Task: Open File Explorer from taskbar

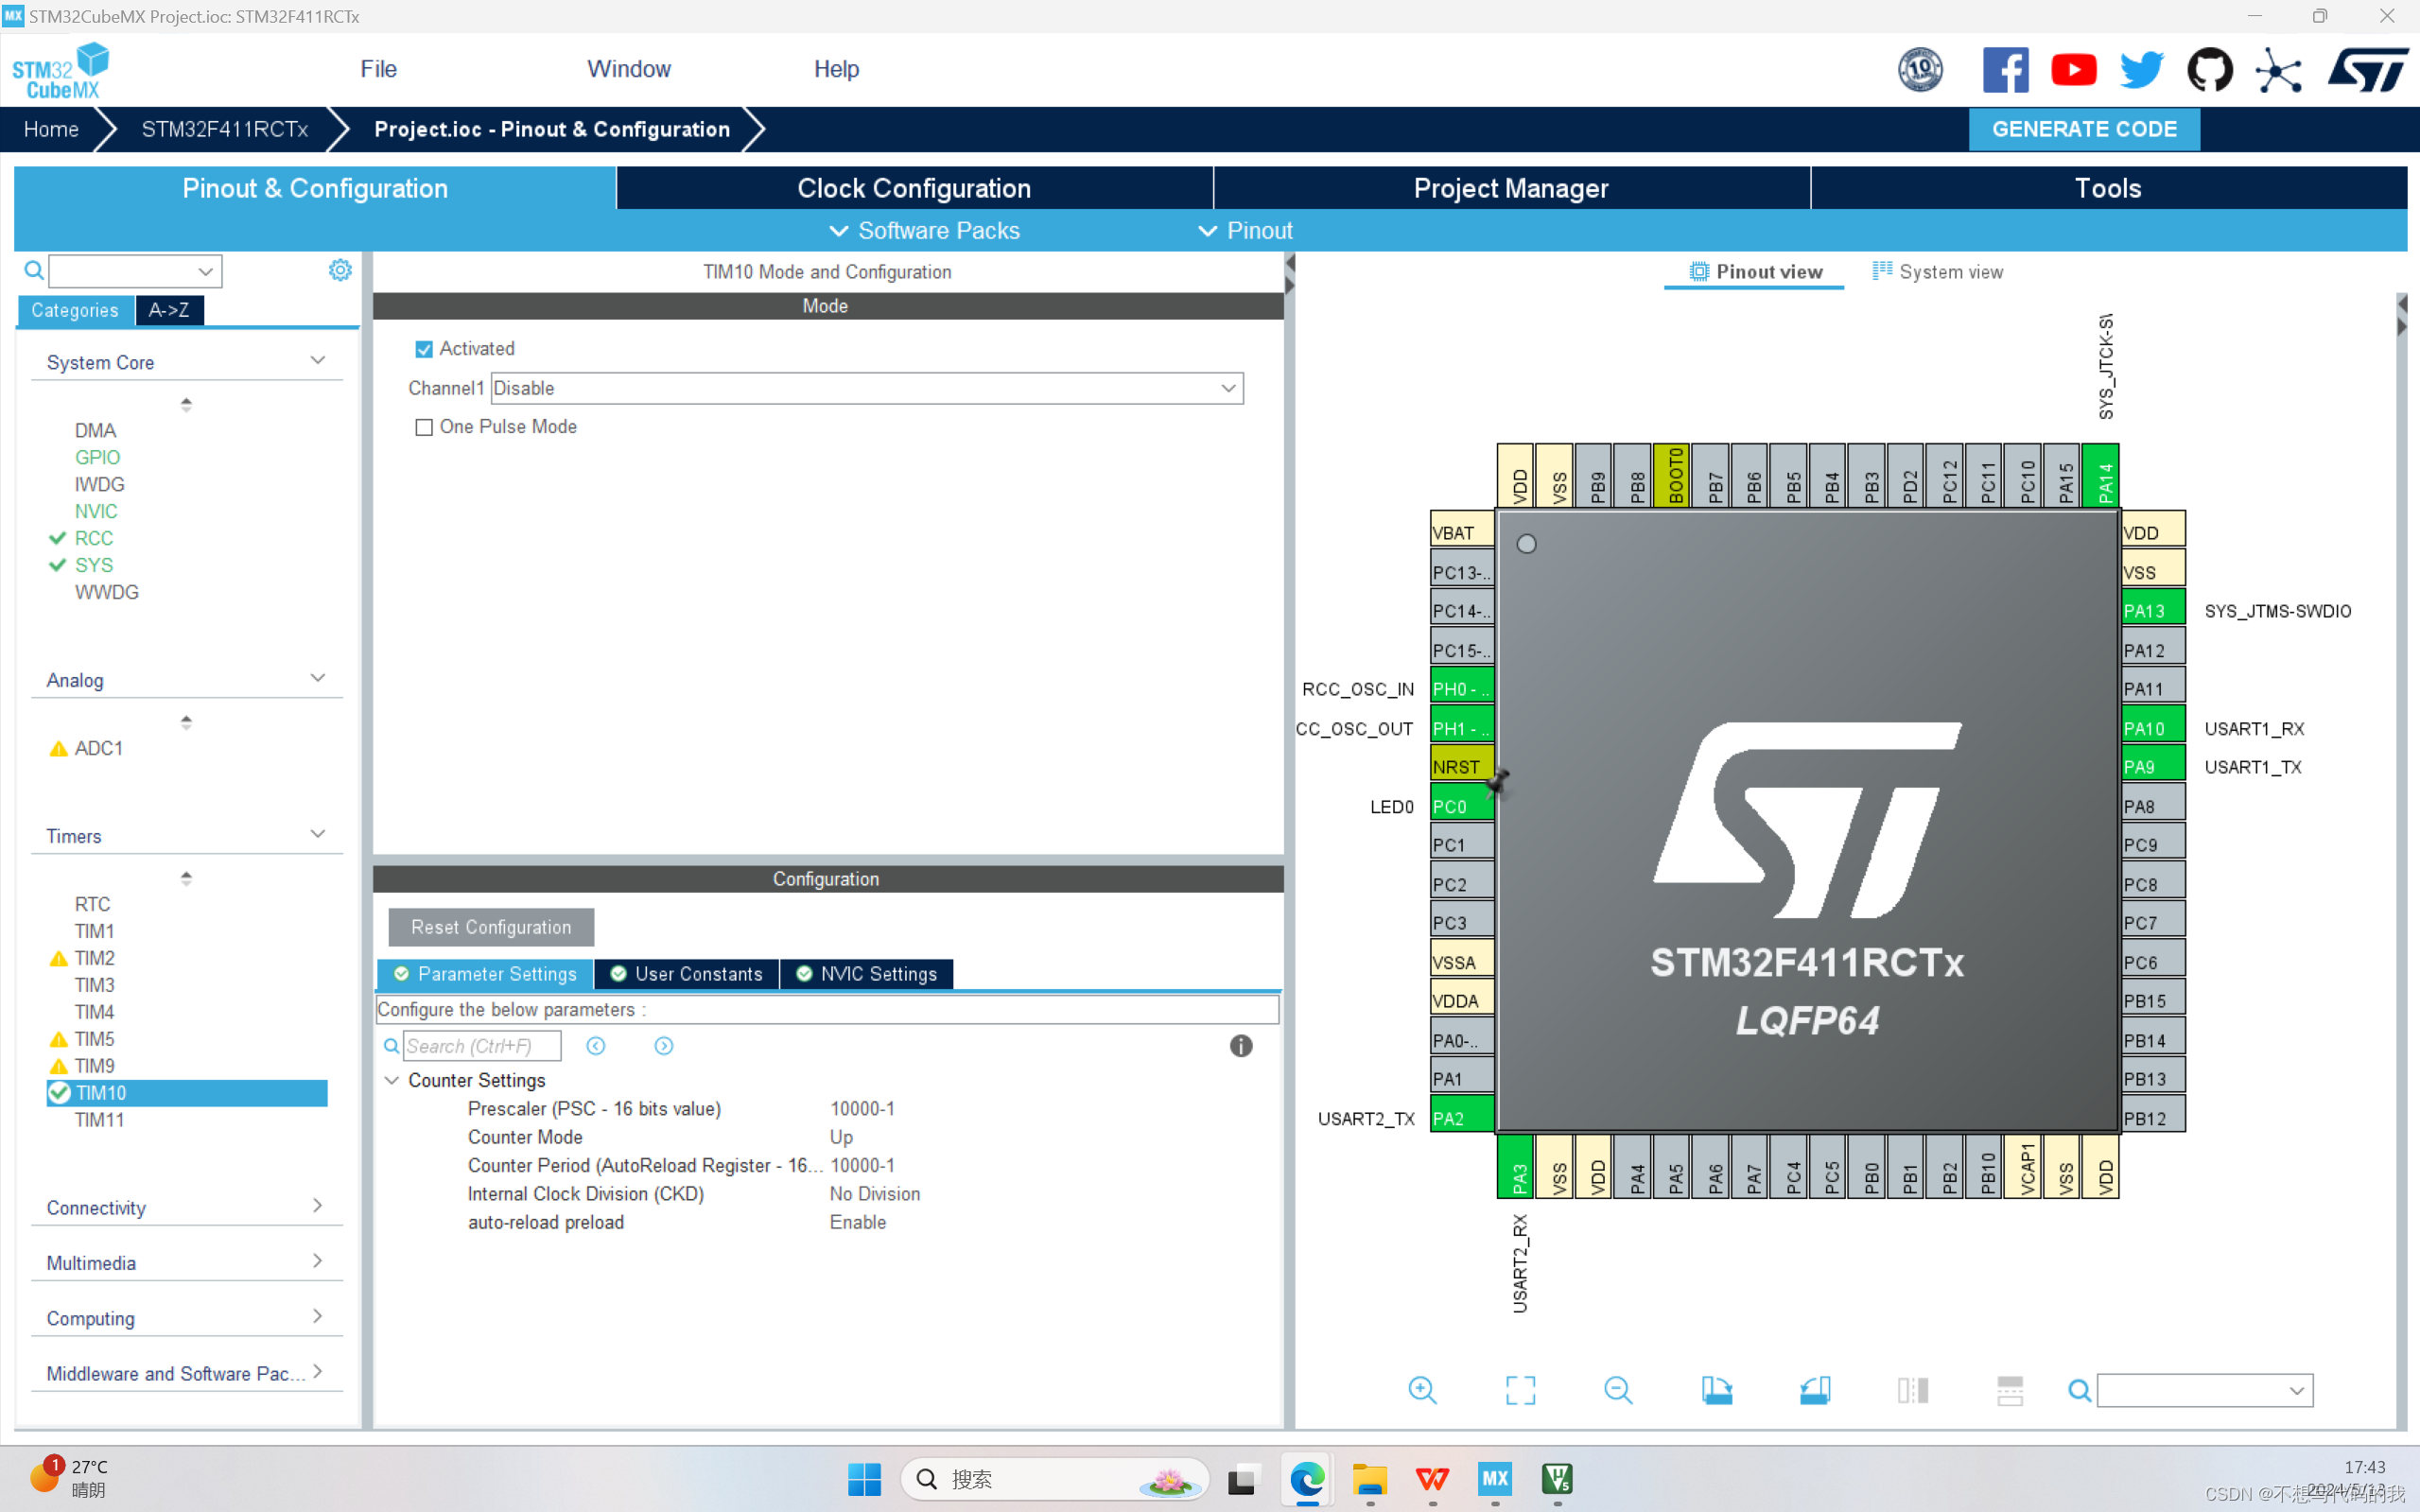Action: [x=1370, y=1478]
